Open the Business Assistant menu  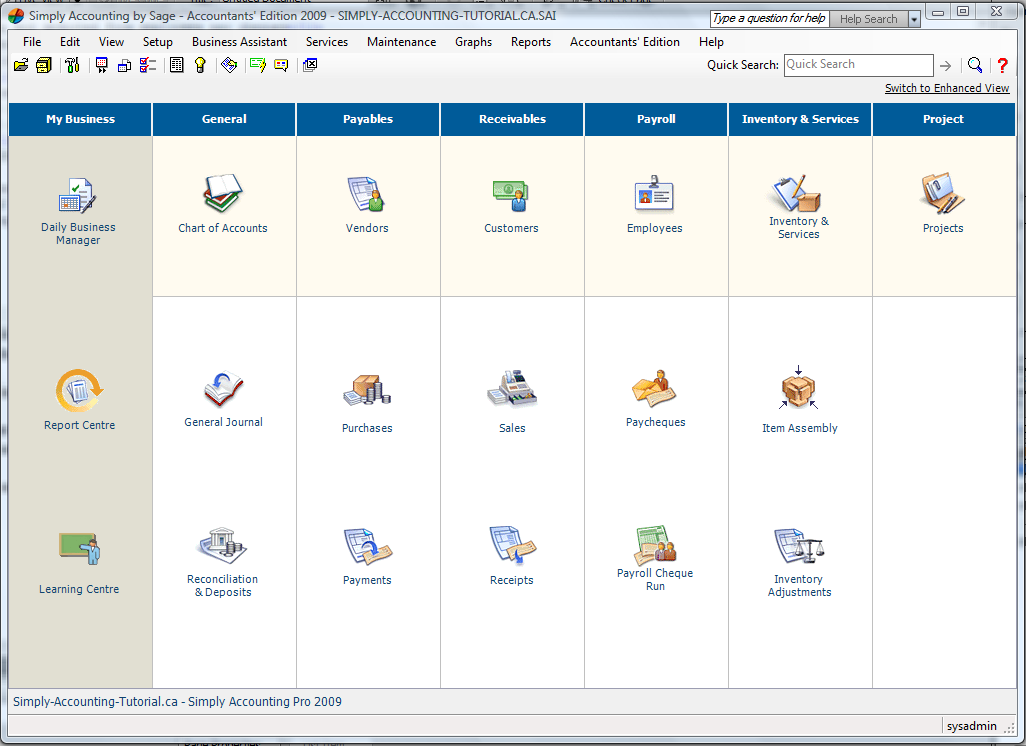239,42
